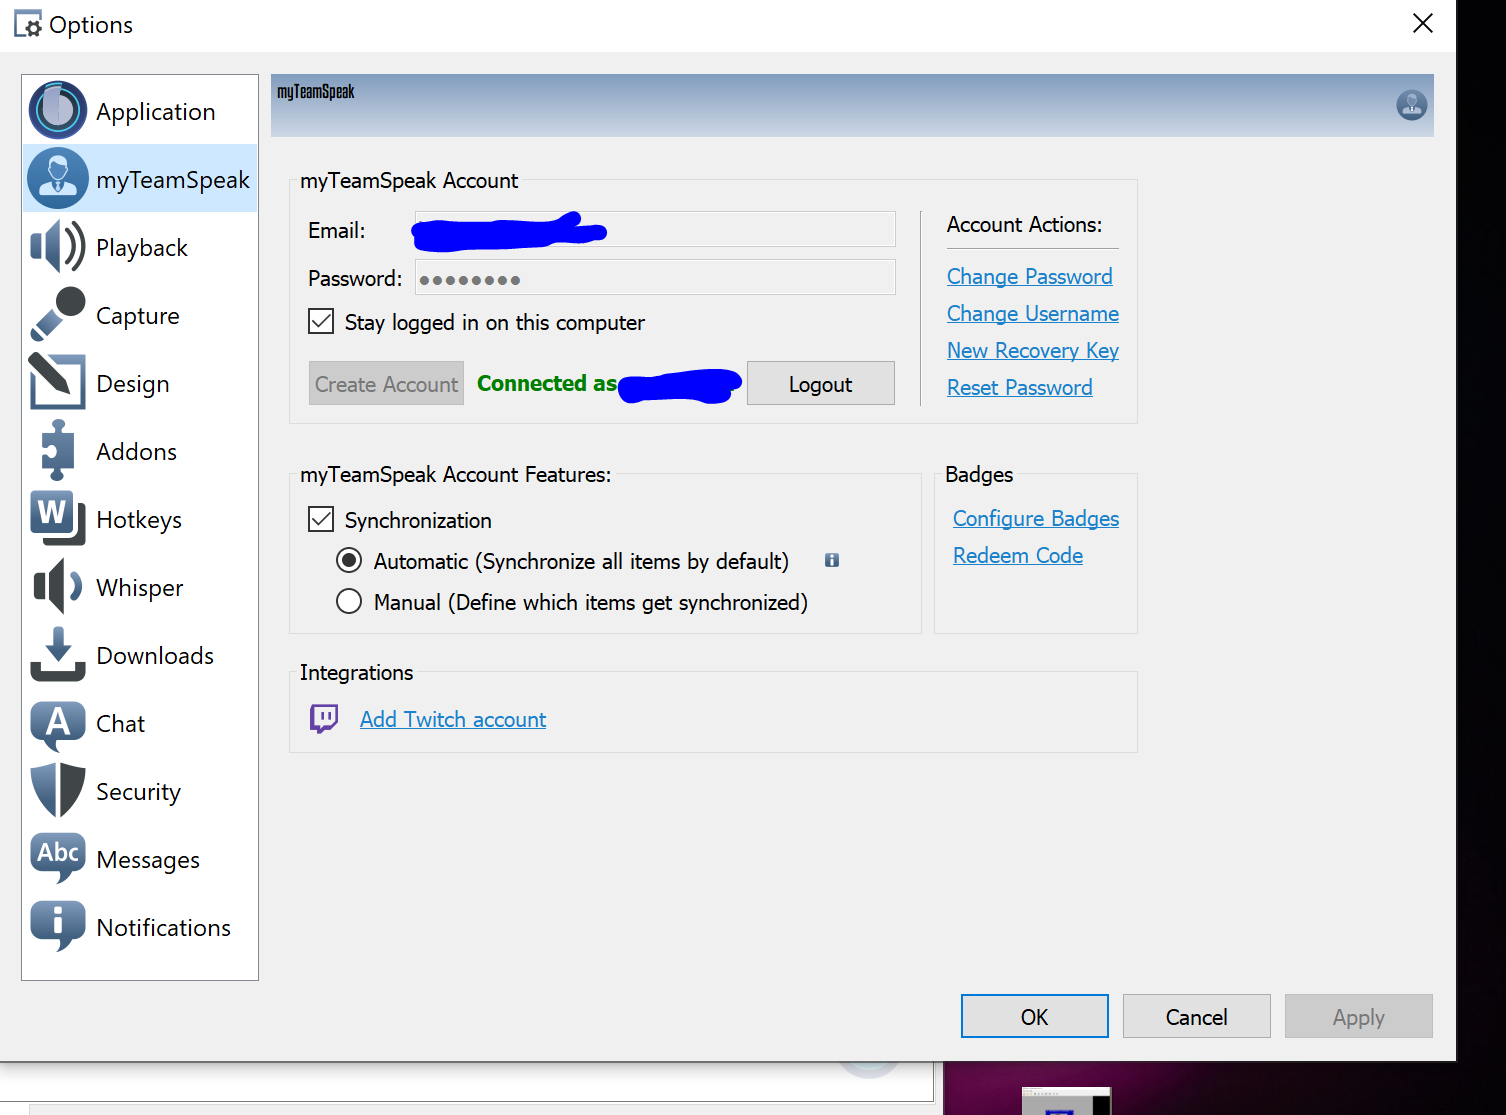
Task: Open Playback speaker icon
Action: pos(58,247)
